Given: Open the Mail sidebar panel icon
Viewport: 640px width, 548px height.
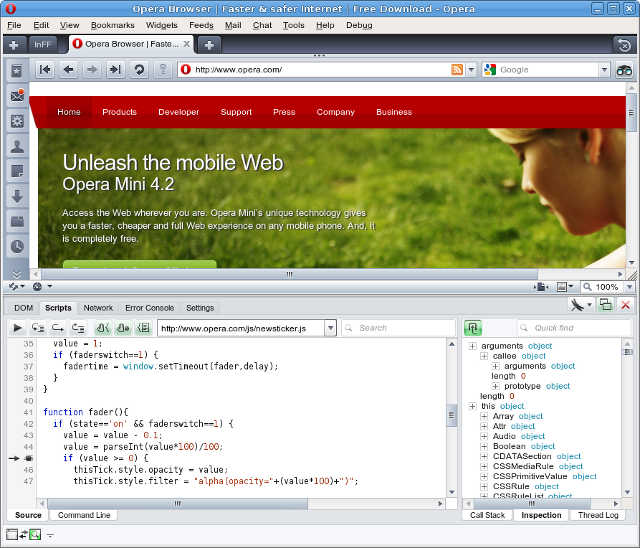Looking at the screenshot, I should pos(17,96).
